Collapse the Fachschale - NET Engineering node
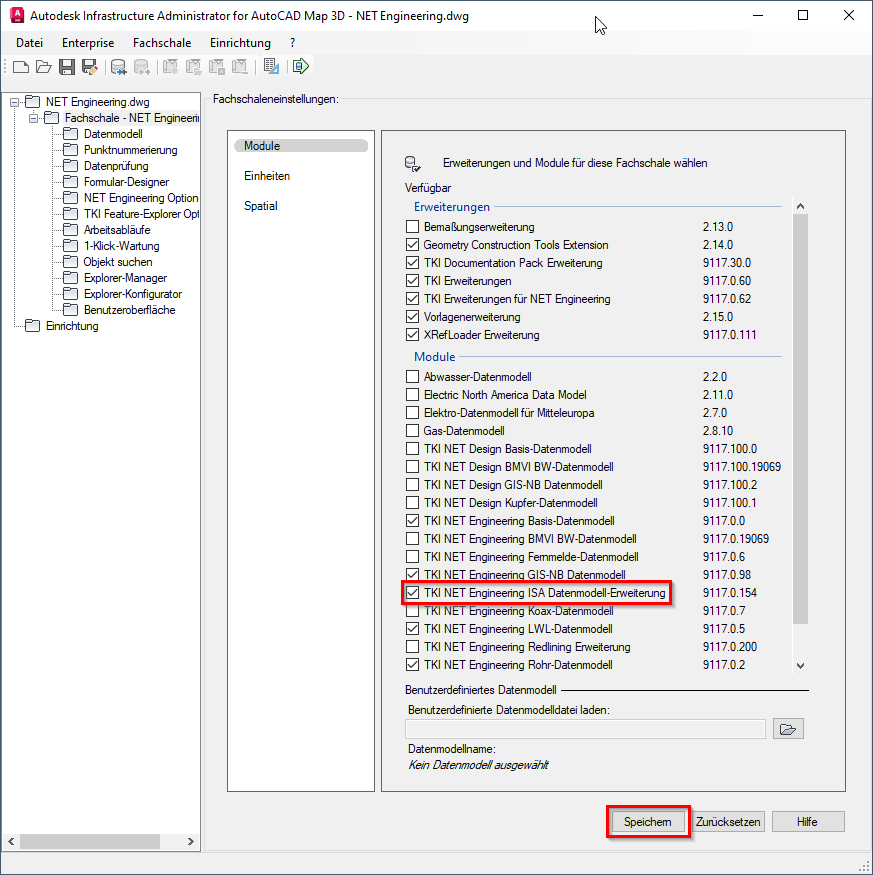This screenshot has width=873, height=875. [33, 118]
